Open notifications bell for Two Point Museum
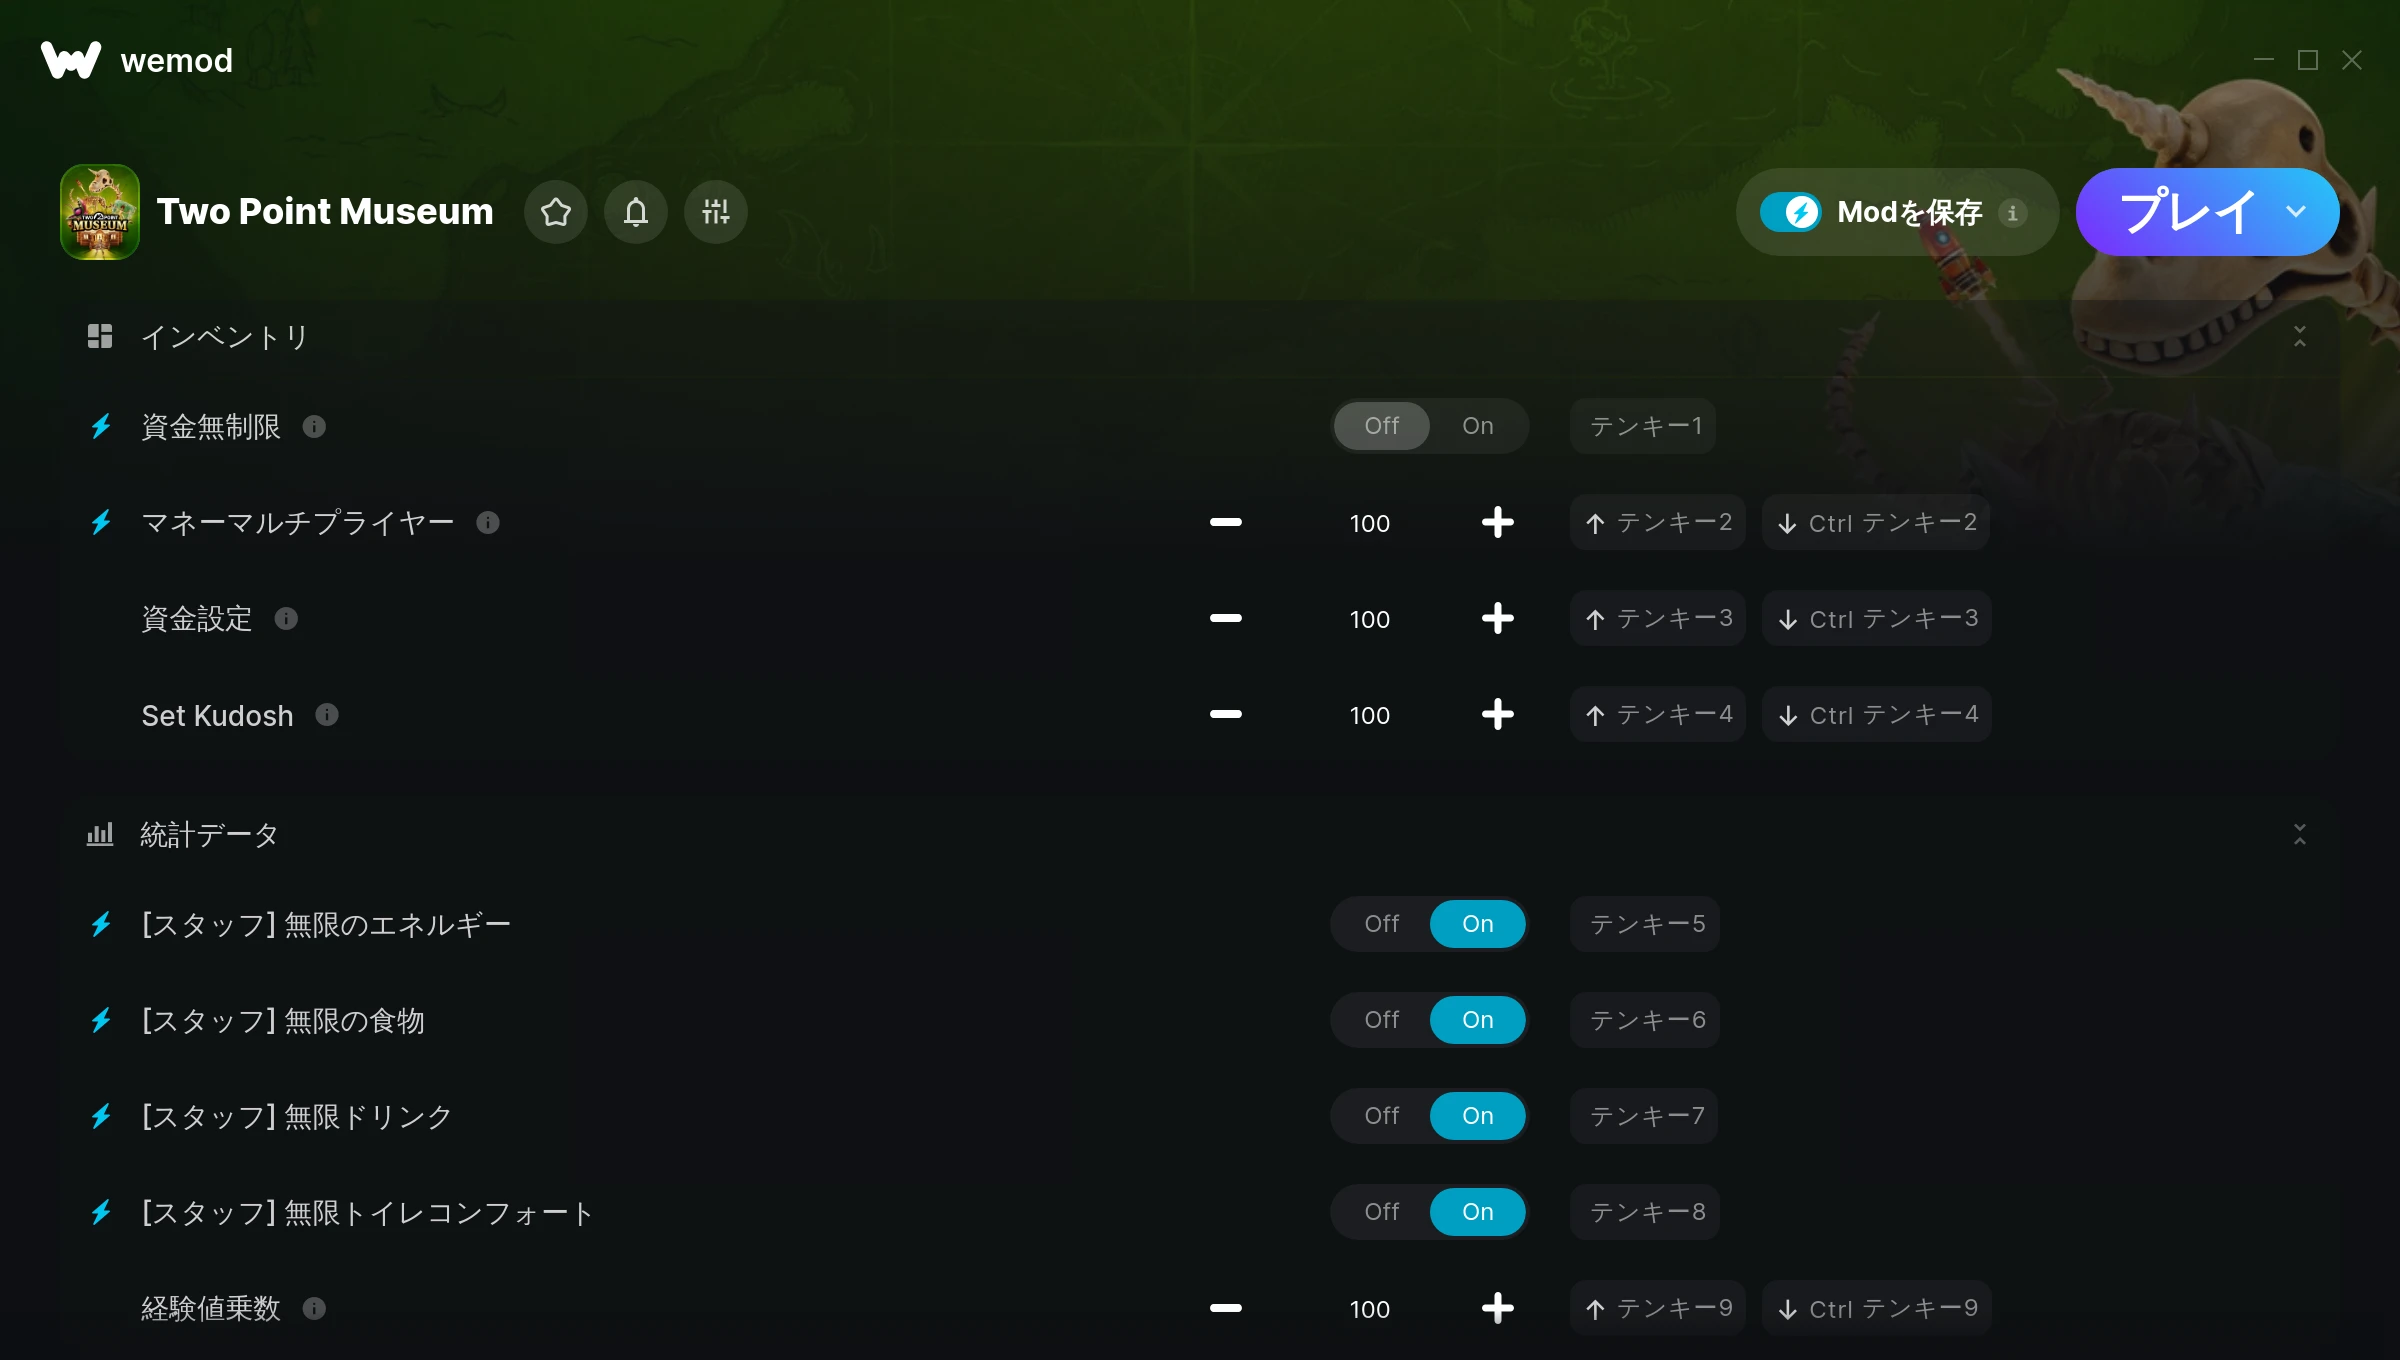The width and height of the screenshot is (2400, 1360). (x=636, y=212)
